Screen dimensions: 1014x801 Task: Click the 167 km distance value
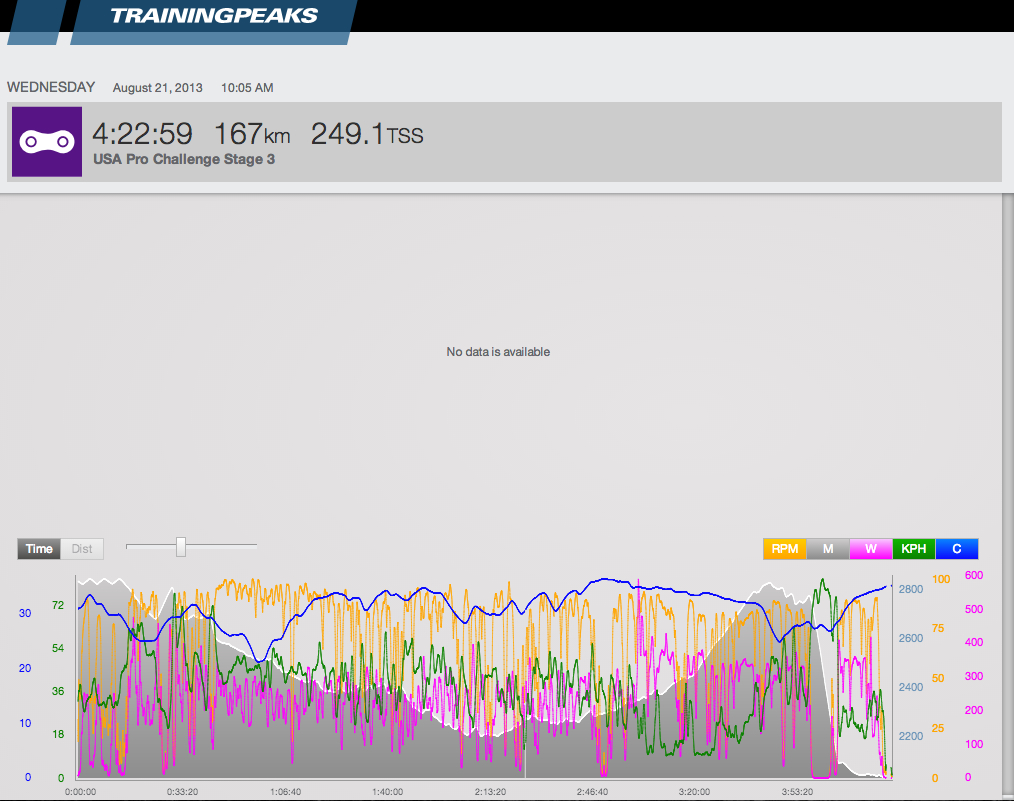252,134
